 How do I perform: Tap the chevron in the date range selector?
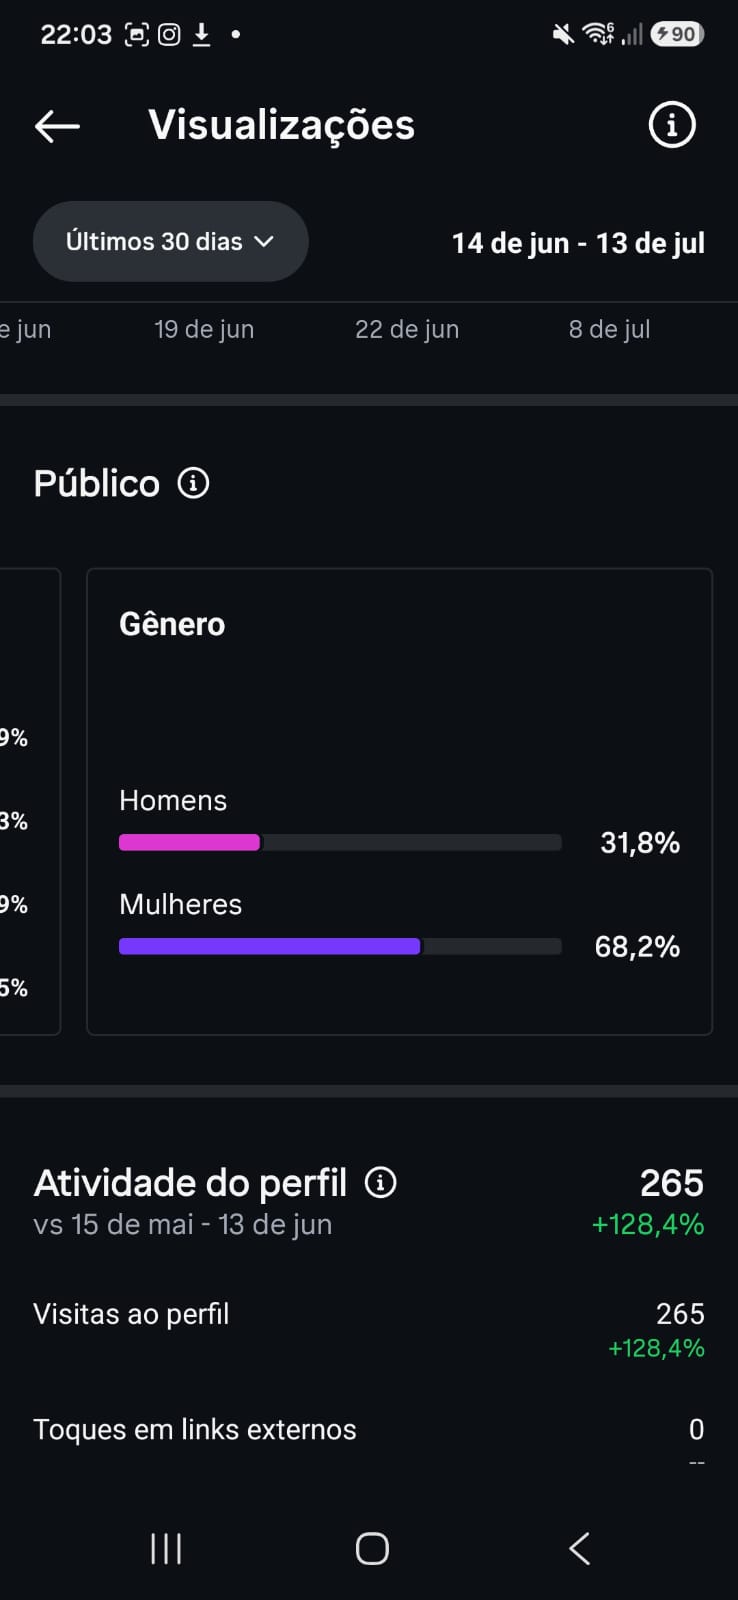tap(264, 241)
